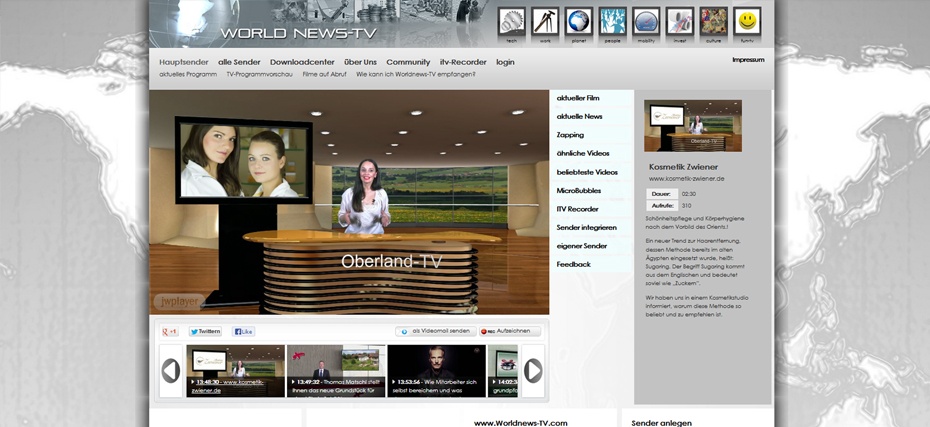Screen dimensions: 930x427
Task: Play the 14:02 partially visible thumbnail
Action: click(x=503, y=371)
